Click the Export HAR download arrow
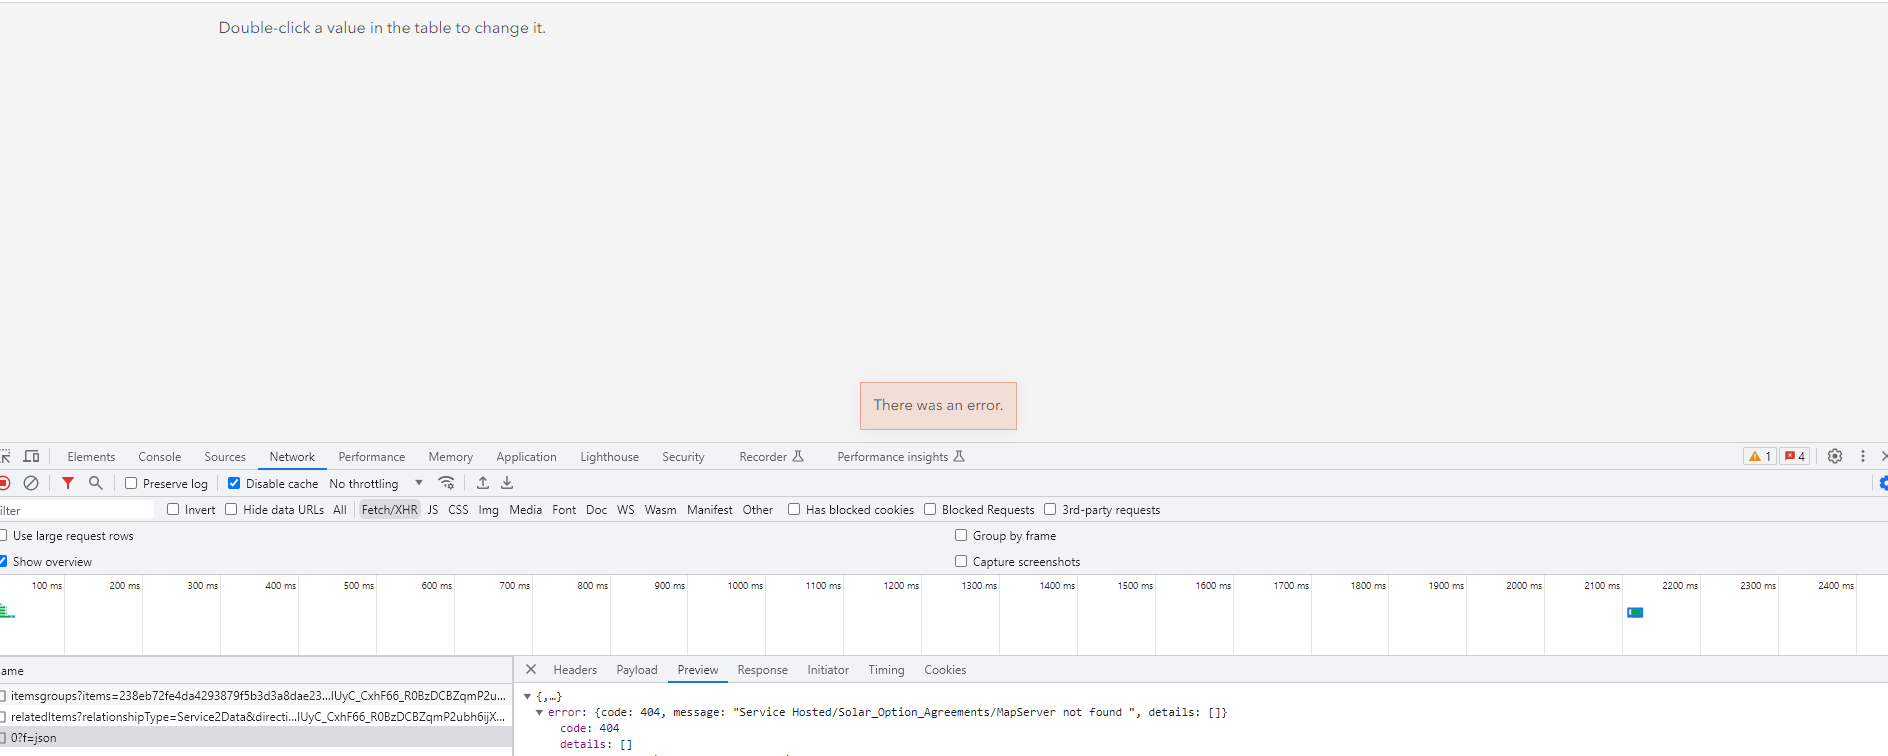Image resolution: width=1888 pixels, height=756 pixels. pyautogui.click(x=507, y=483)
